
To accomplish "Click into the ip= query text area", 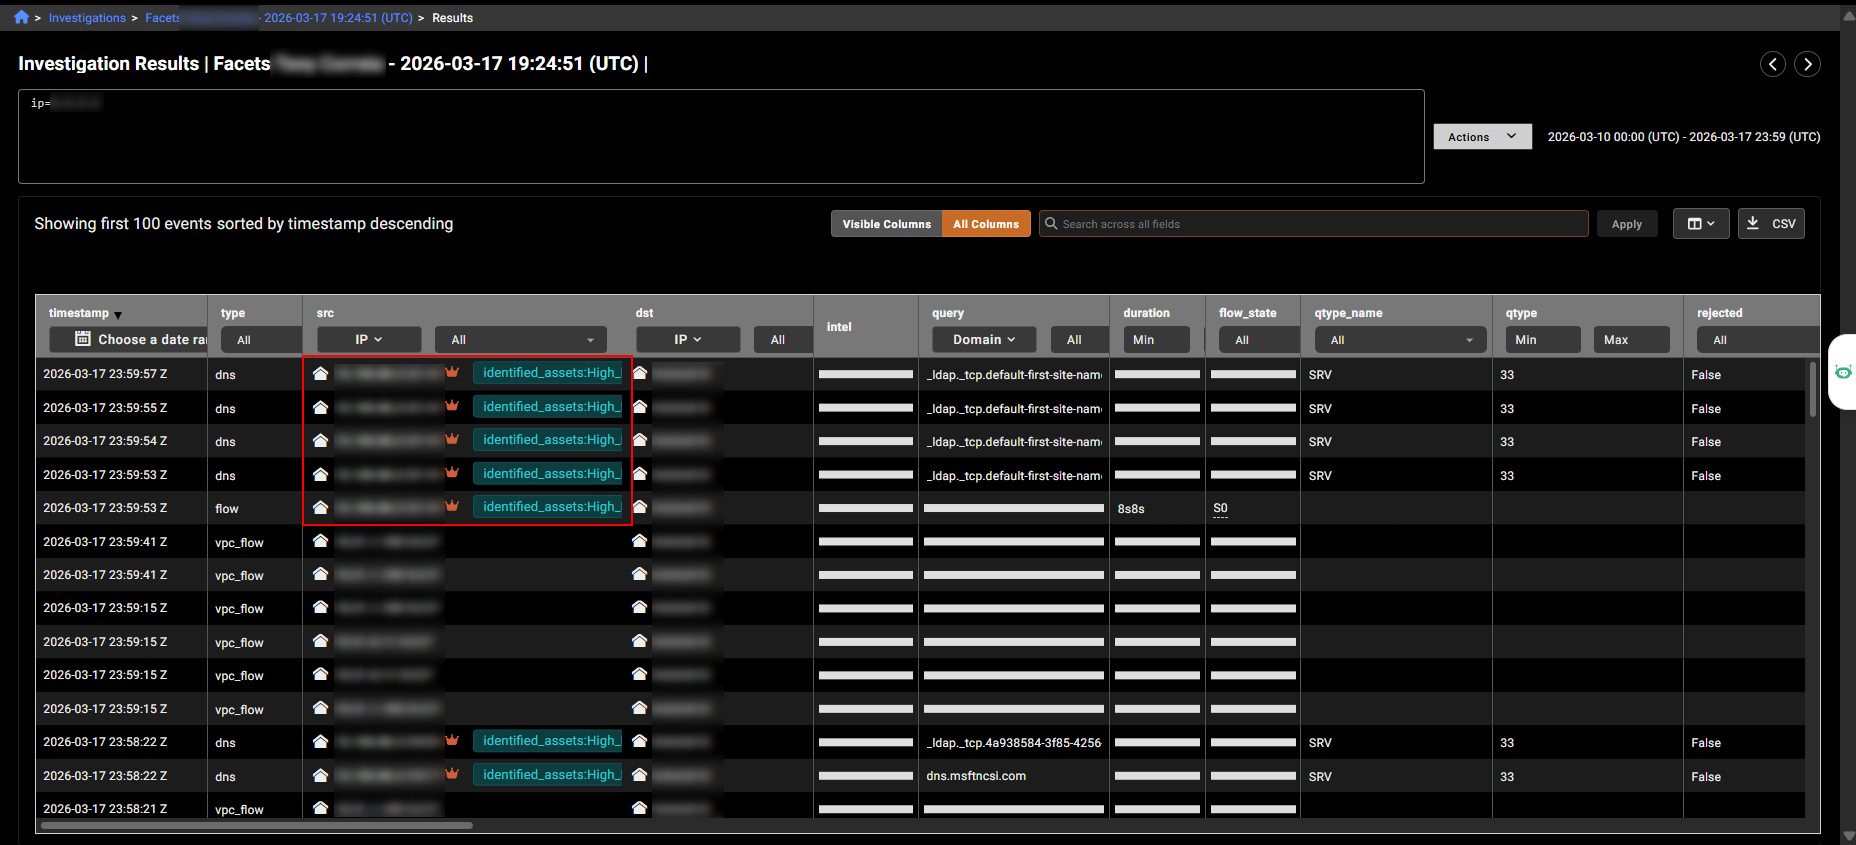I will point(721,136).
